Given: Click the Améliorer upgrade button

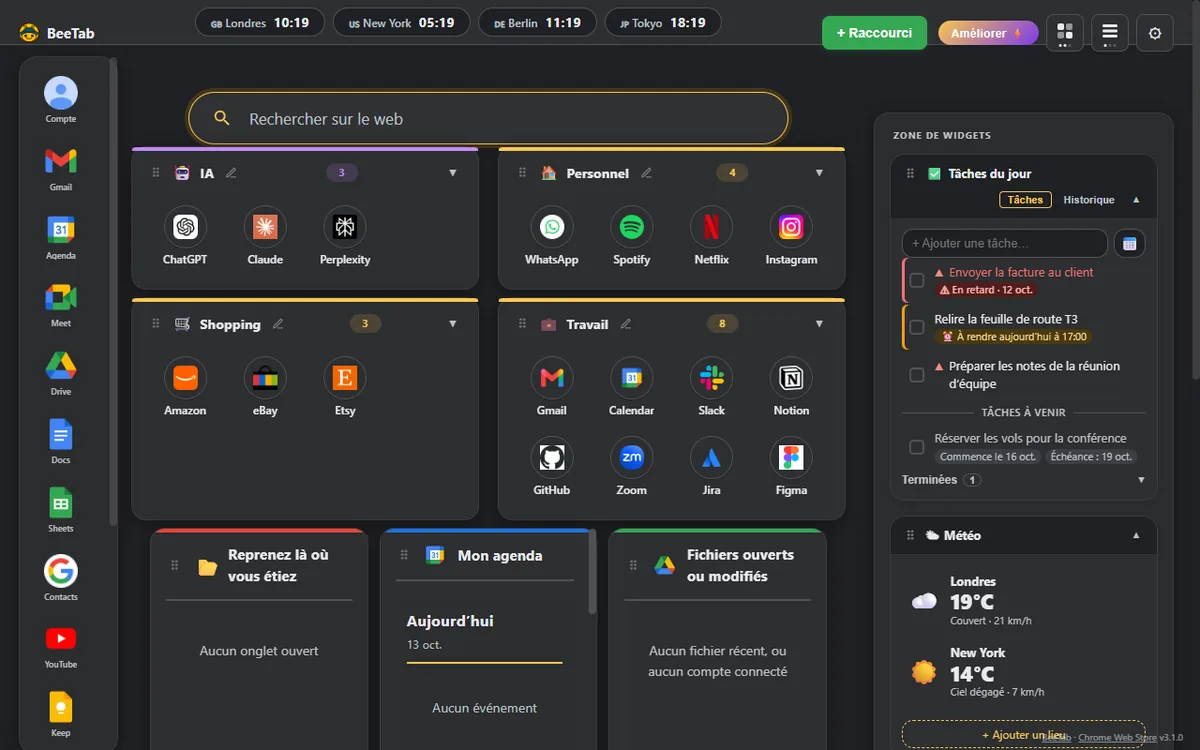Looking at the screenshot, I should pos(988,33).
